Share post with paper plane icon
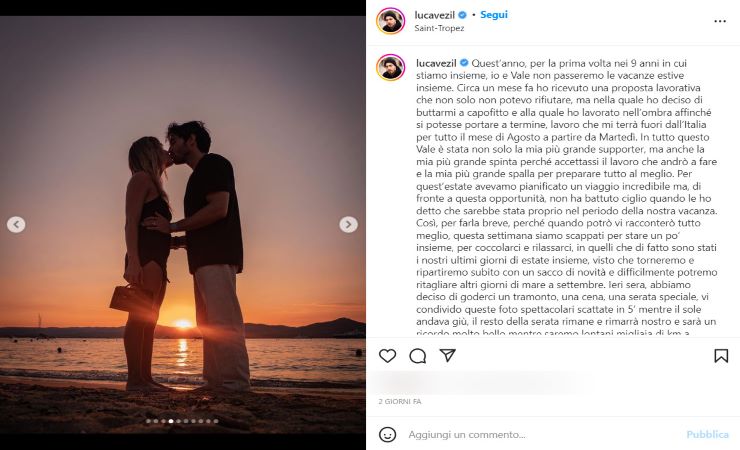The width and height of the screenshot is (740, 450). [447, 356]
